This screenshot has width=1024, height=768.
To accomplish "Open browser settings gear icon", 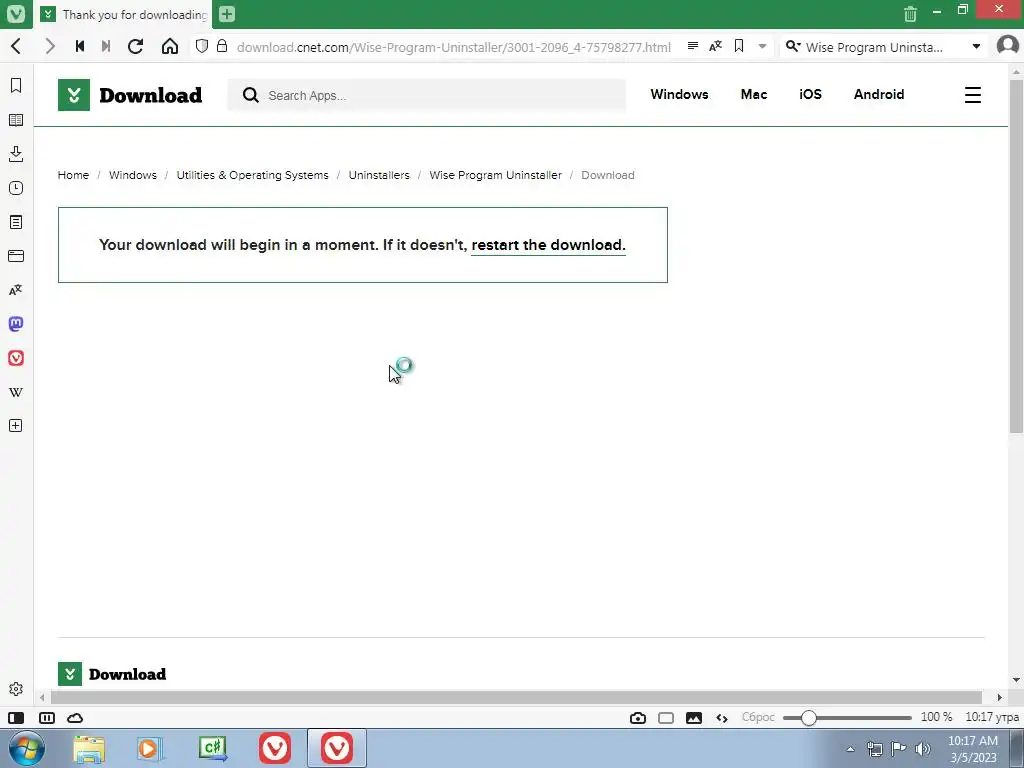I will click(16, 689).
